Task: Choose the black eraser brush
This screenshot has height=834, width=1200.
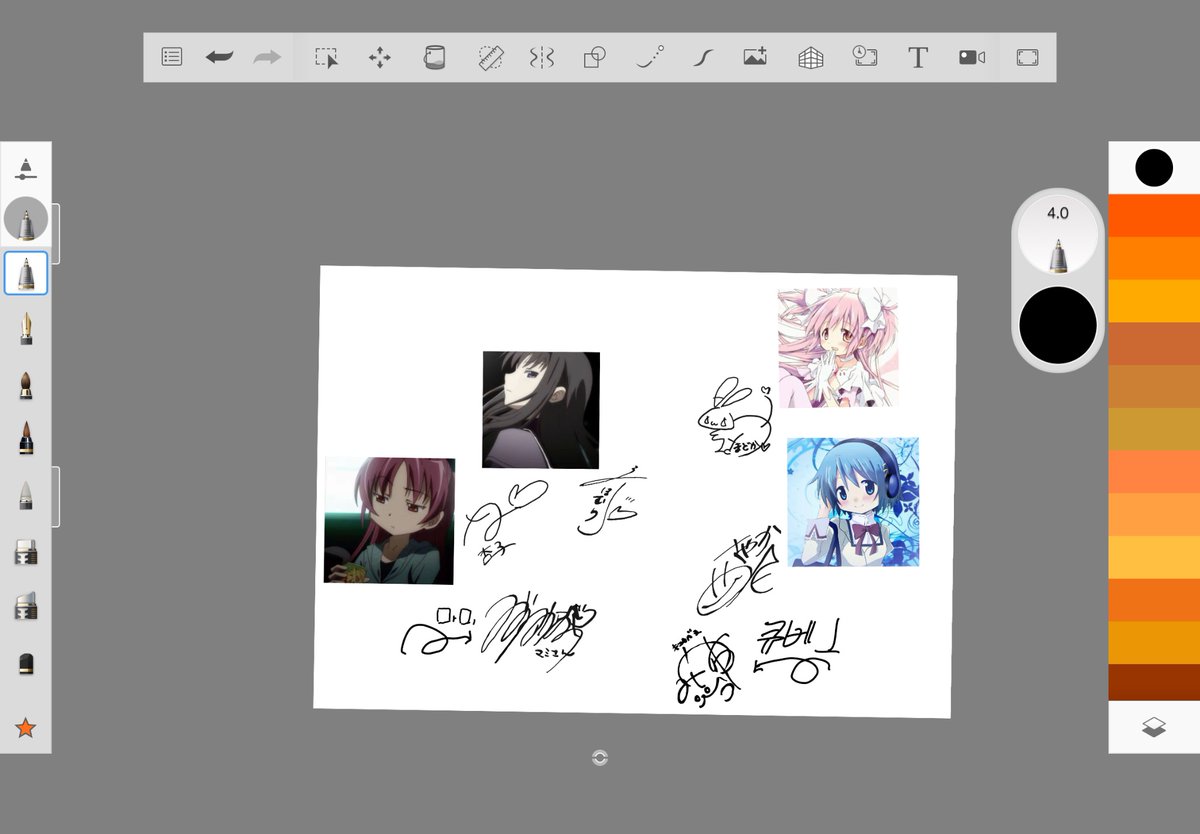Action: coord(26,664)
